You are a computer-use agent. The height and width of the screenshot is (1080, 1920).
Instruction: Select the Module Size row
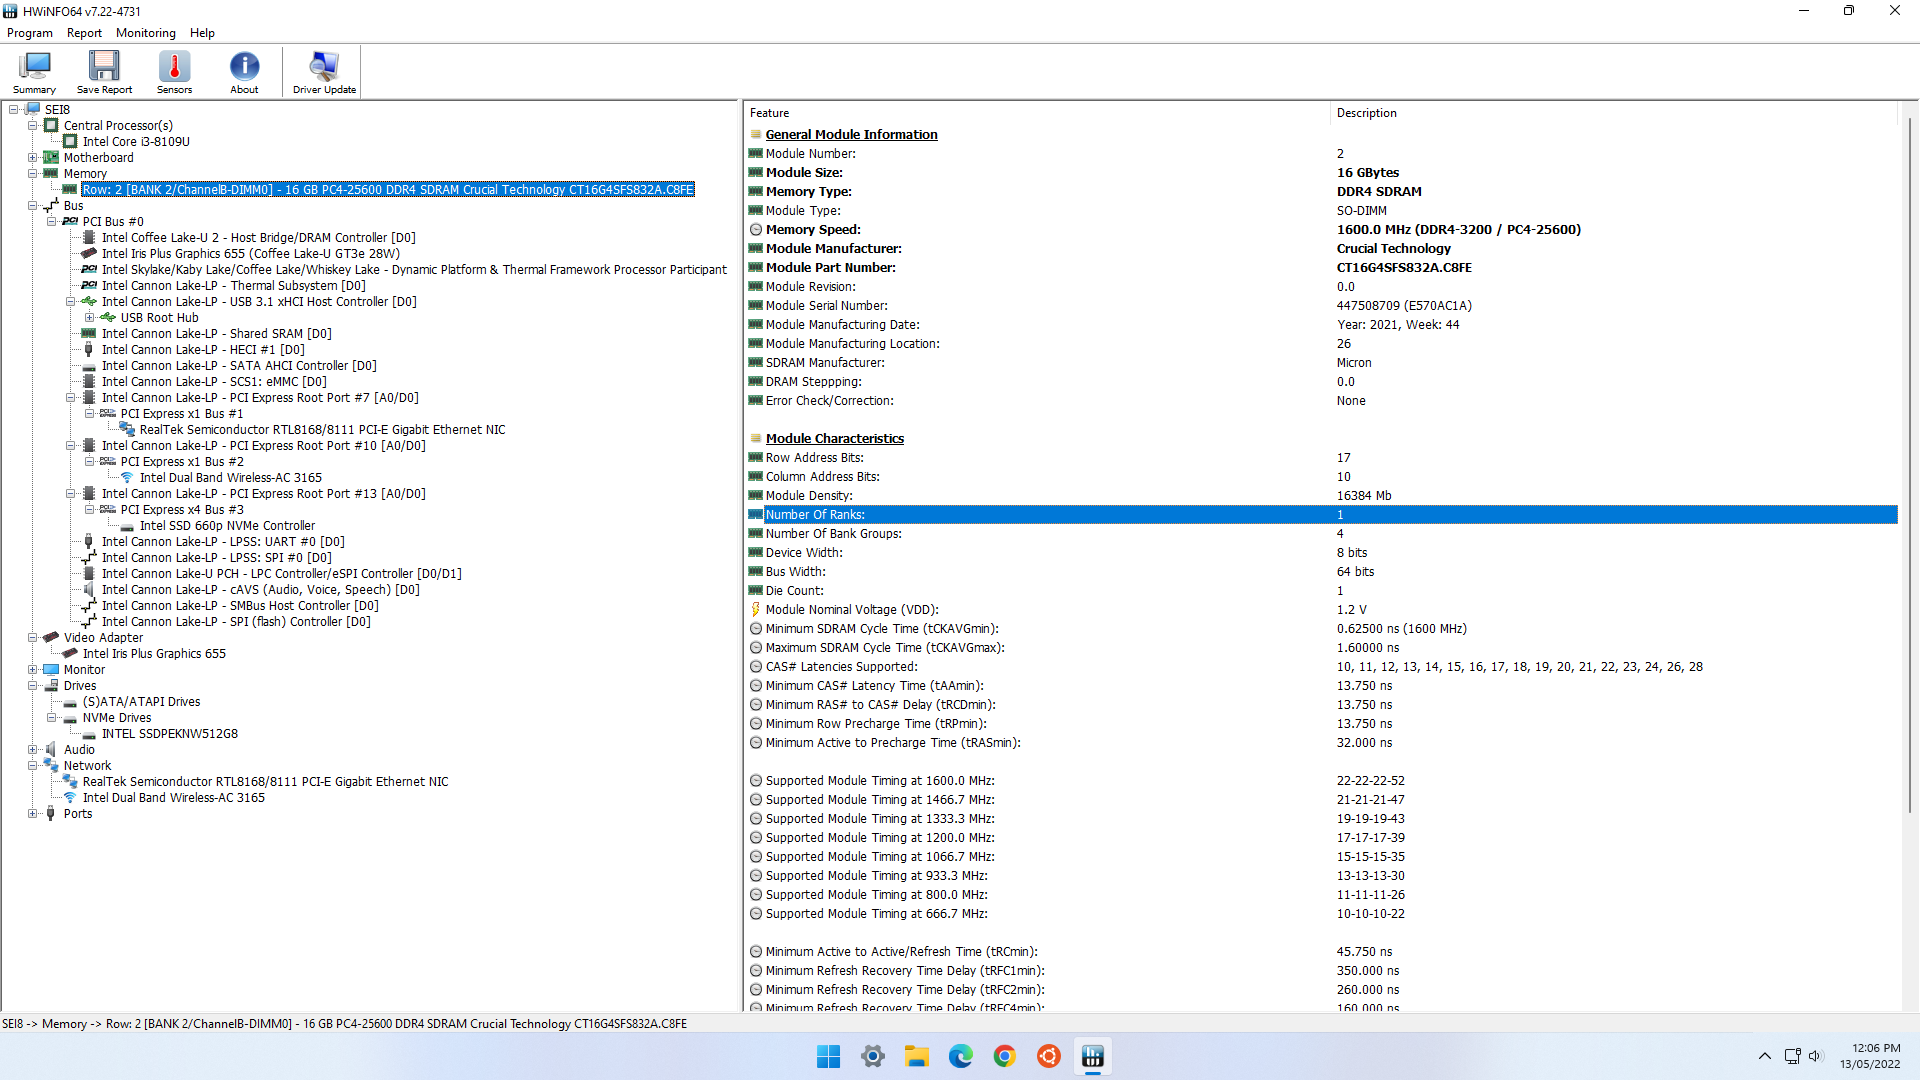click(x=1322, y=173)
